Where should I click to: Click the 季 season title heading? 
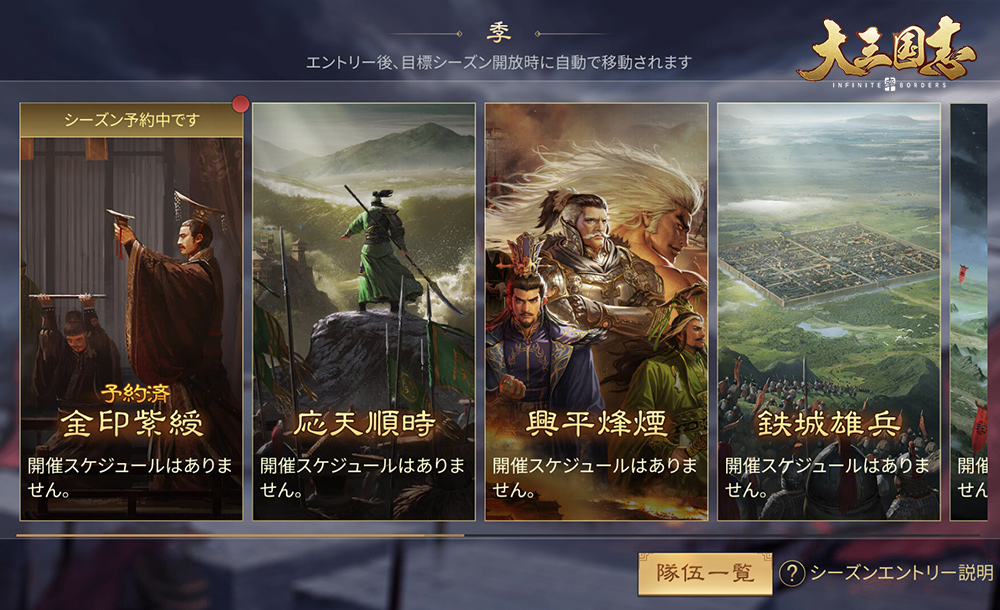499,33
